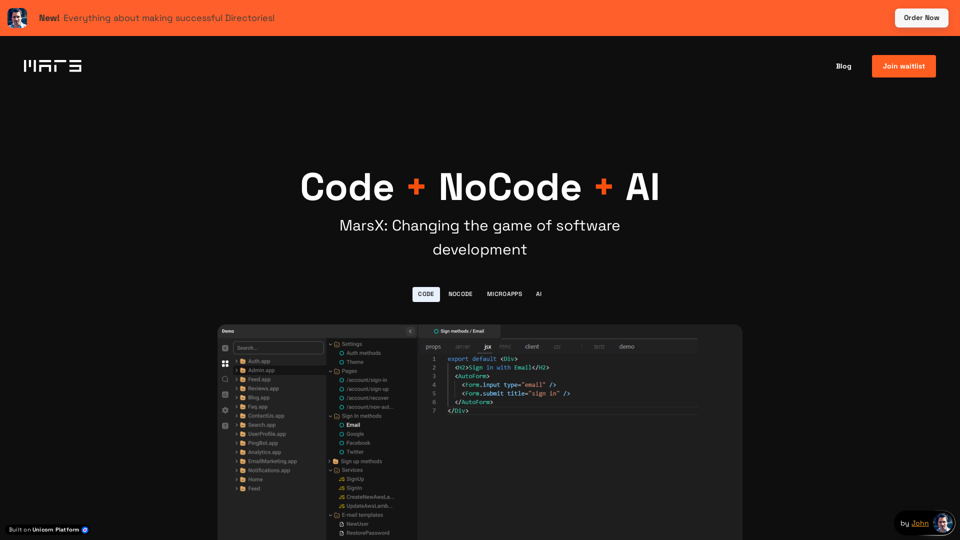Select the Email sign-in method
The image size is (960, 540).
tap(353, 425)
